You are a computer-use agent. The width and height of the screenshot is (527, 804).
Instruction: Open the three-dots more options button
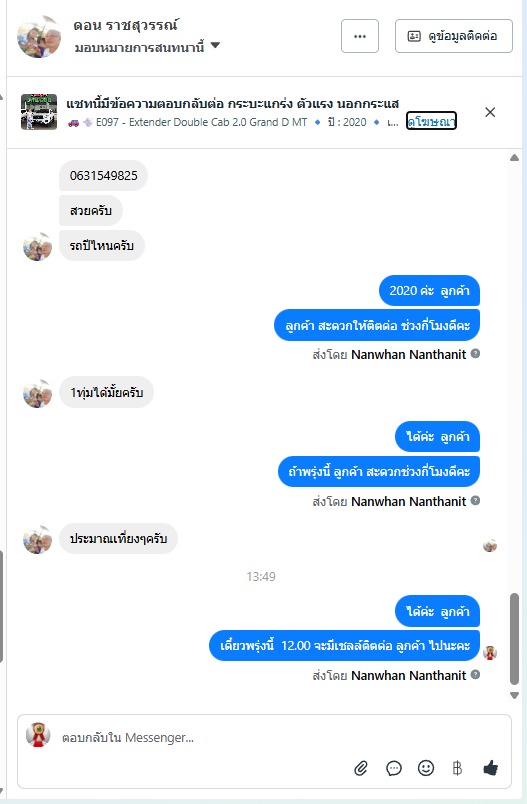click(360, 36)
